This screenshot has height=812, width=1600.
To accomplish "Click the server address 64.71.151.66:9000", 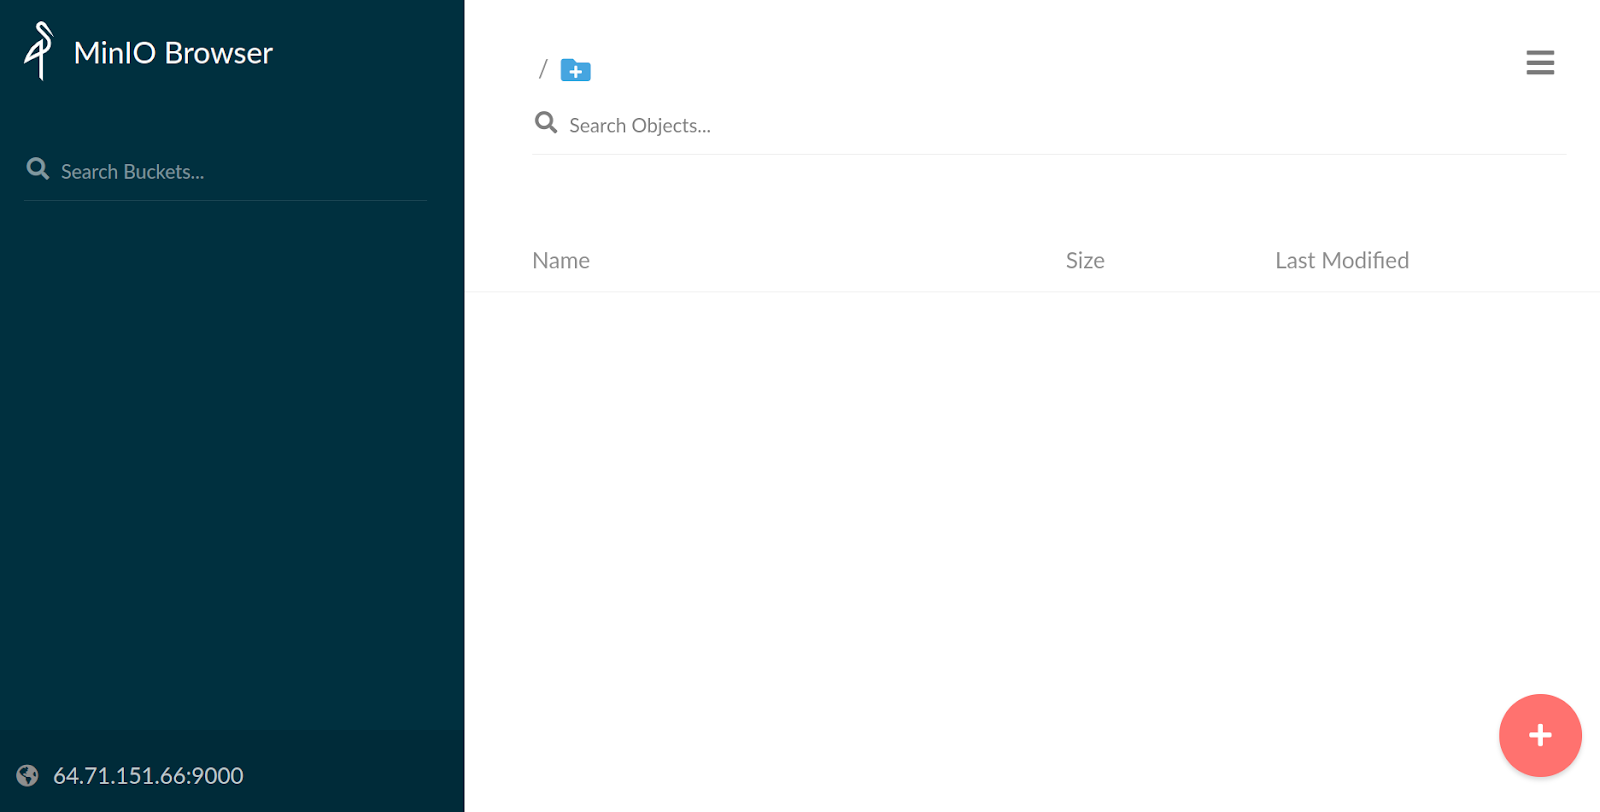I will (148, 776).
